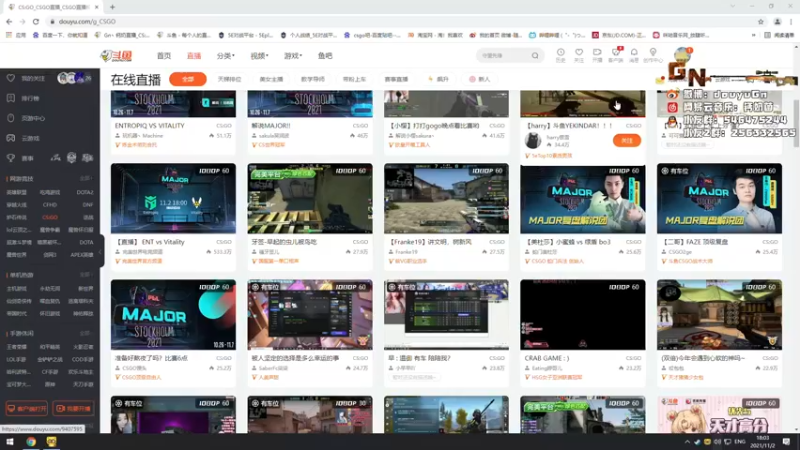Expand all of the 网游竞技 sidebar section
Viewport: 800px width, 450px height.
click(86, 179)
